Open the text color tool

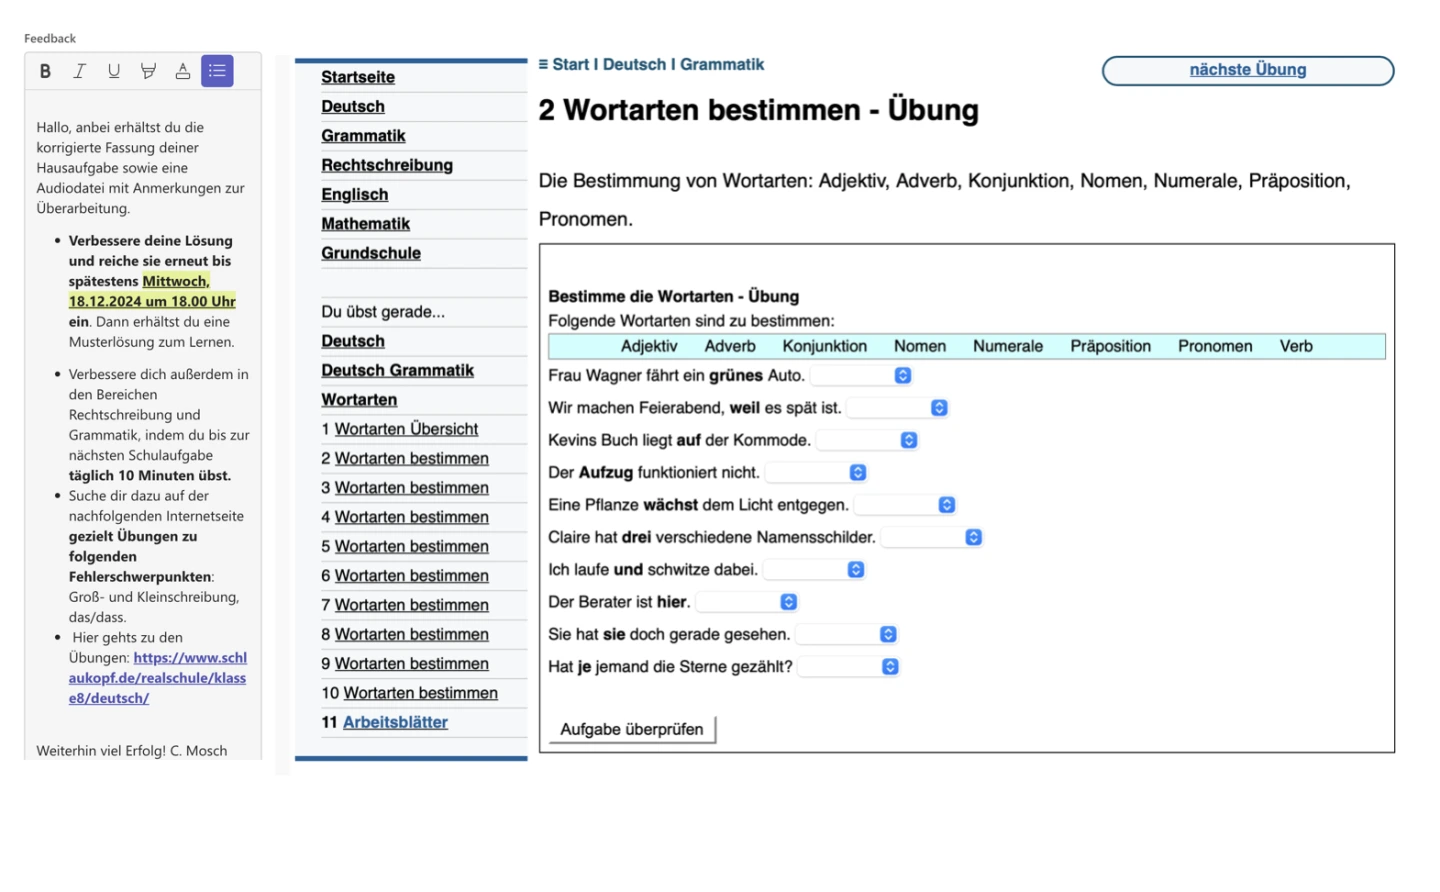(x=183, y=71)
